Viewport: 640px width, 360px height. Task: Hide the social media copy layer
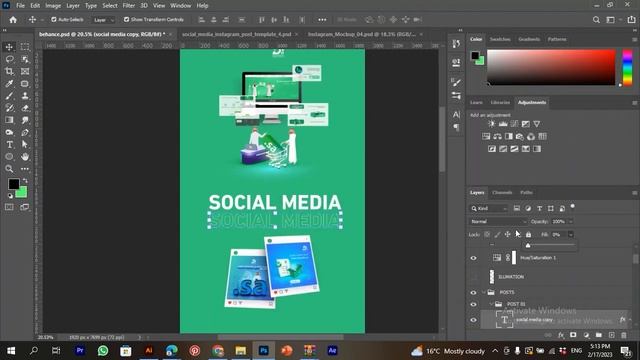tap(473, 320)
